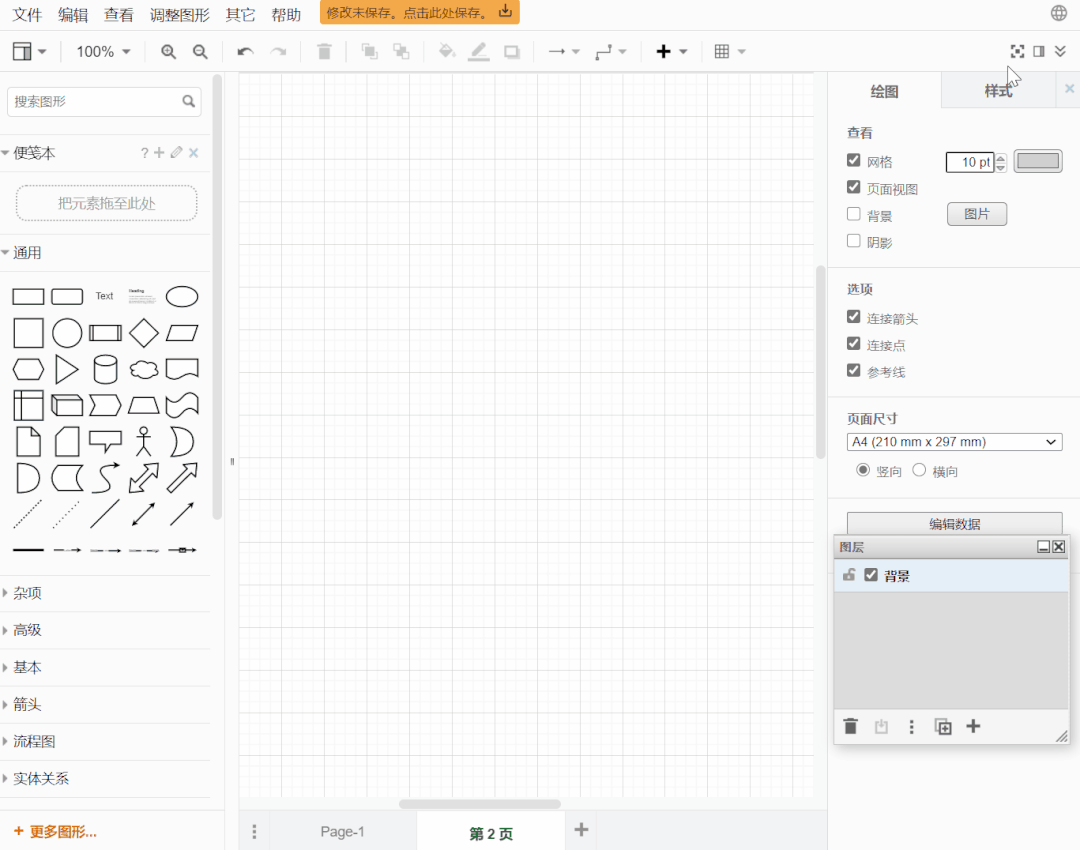Click the 图片 background image button
1080x850 pixels.
[x=977, y=214]
